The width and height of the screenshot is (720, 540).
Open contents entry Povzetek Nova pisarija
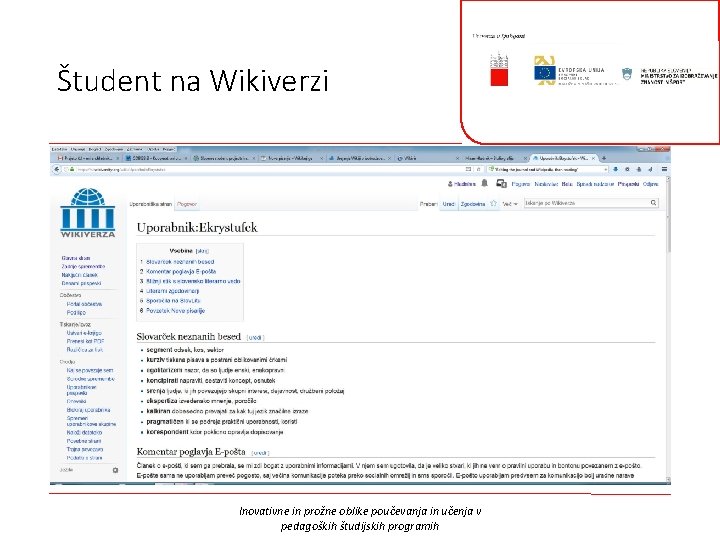coord(175,311)
